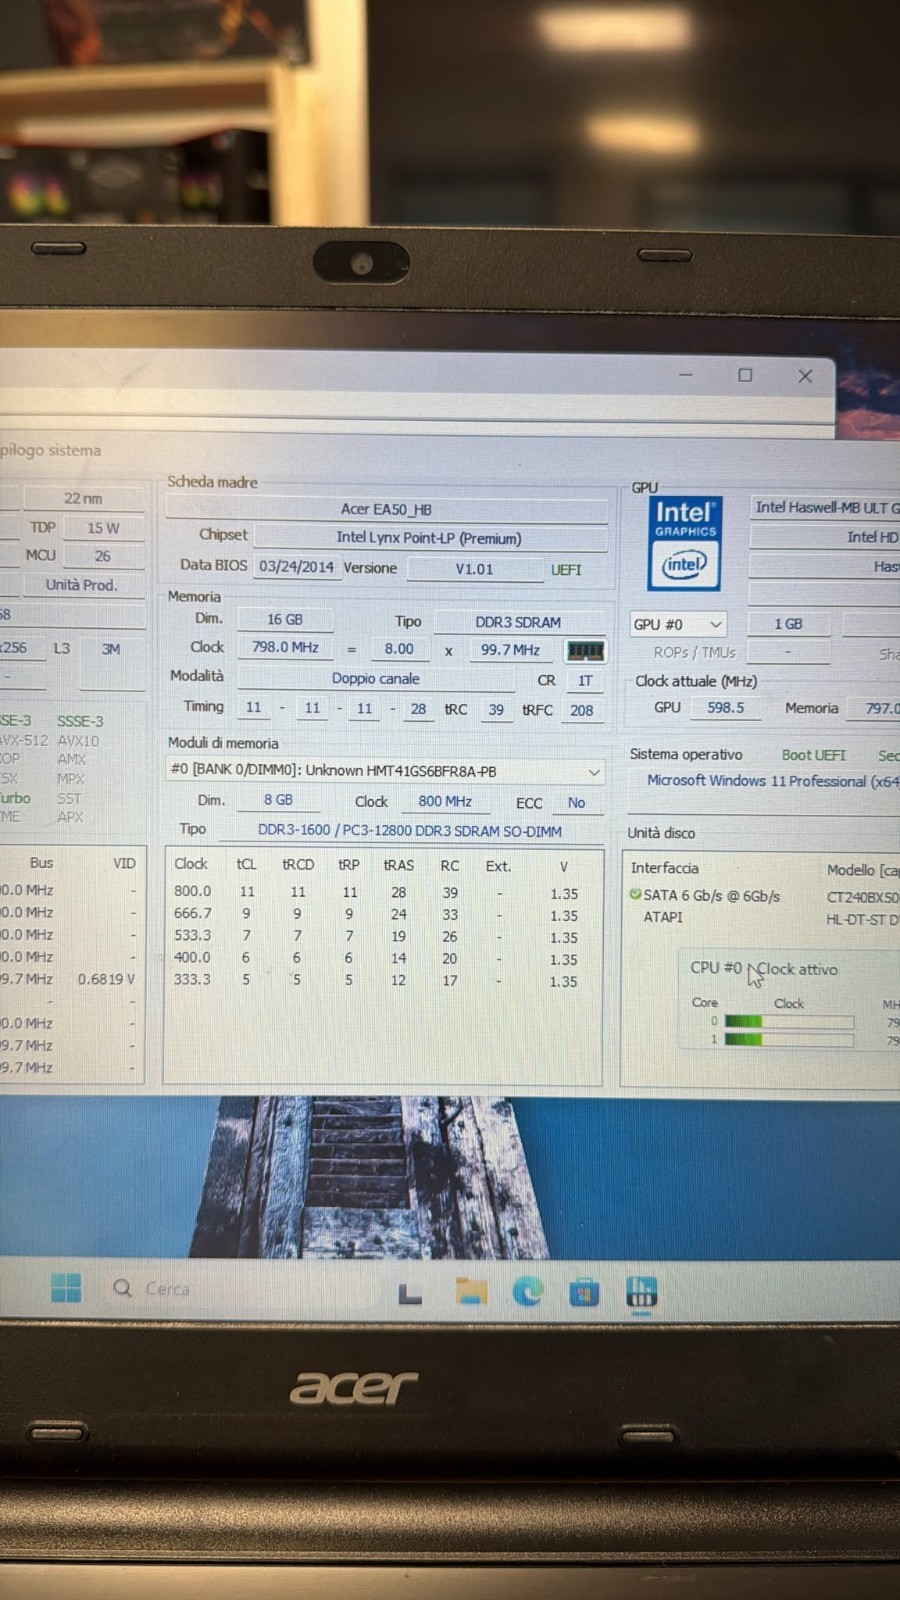Click Microsoft Windows 11 Professional text
900x1600 pixels.
(773, 781)
